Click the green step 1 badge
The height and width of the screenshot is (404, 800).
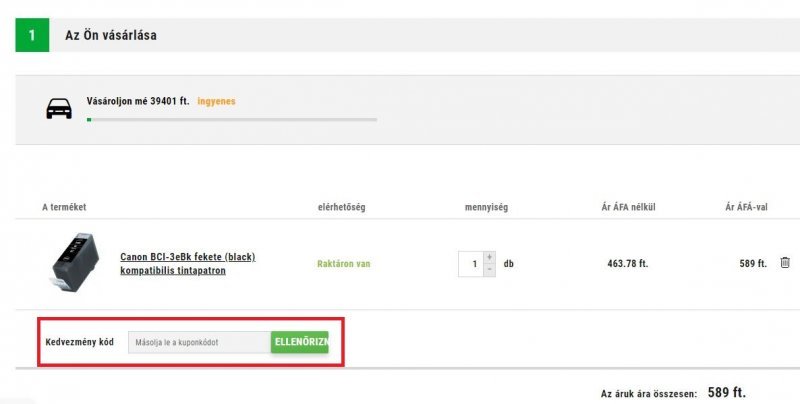coord(32,35)
